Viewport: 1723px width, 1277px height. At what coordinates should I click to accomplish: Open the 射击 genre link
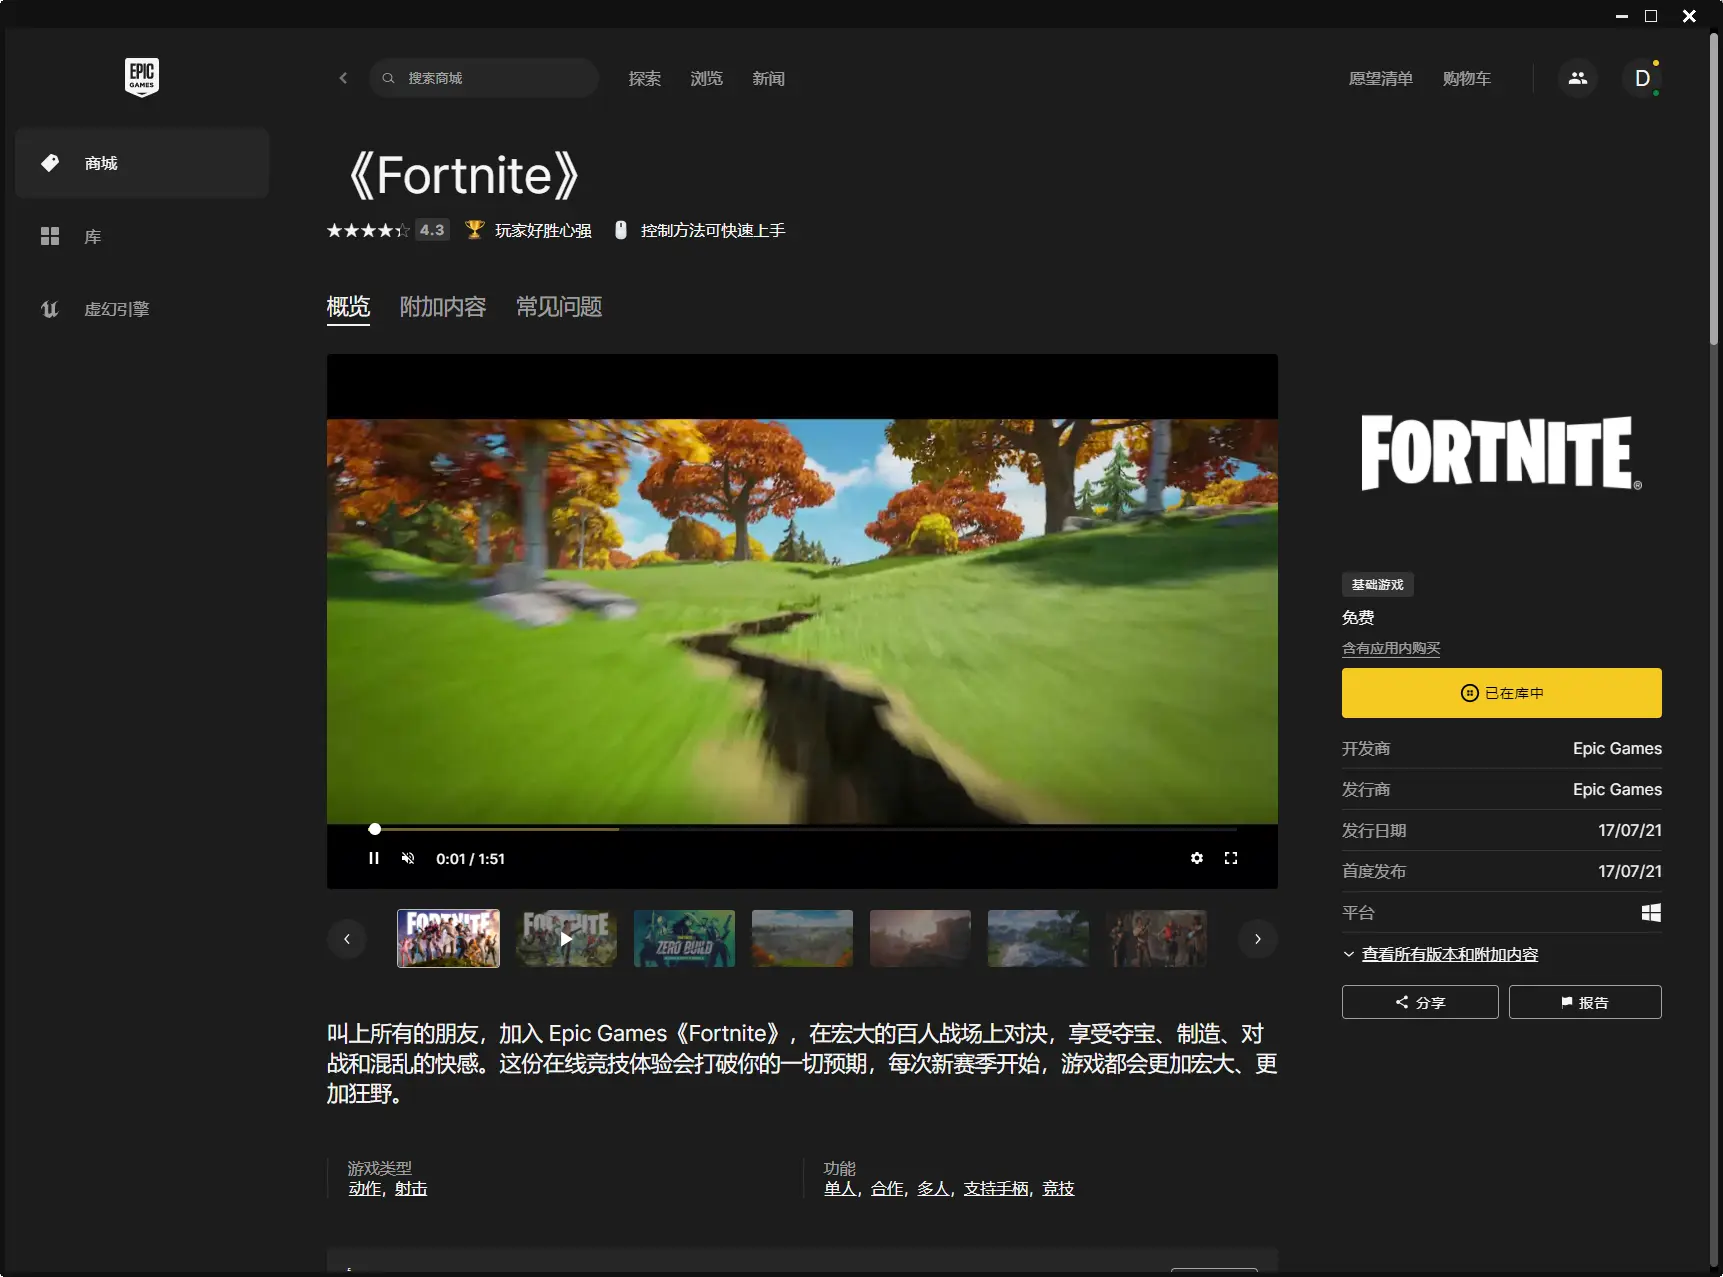point(411,1188)
